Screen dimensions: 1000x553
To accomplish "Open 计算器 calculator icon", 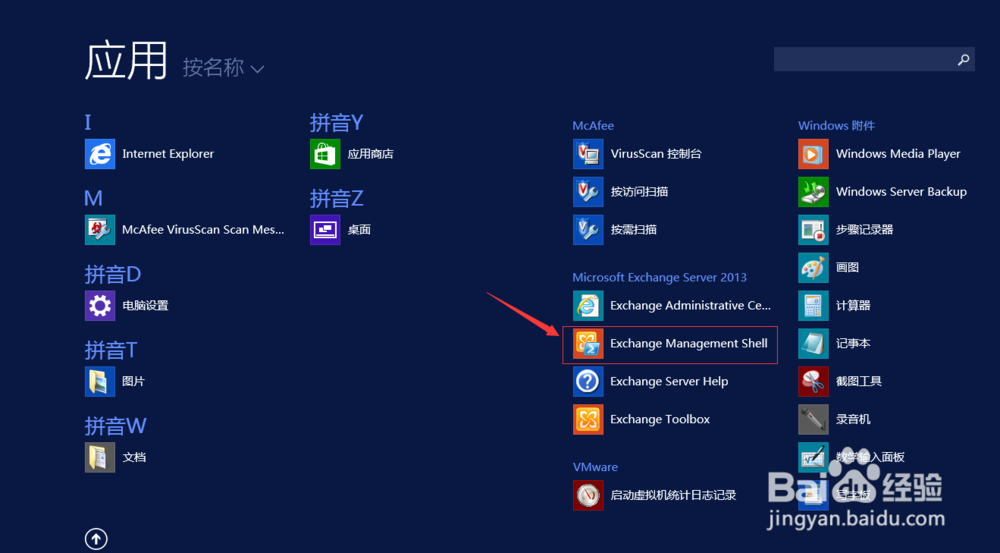I will [x=813, y=306].
